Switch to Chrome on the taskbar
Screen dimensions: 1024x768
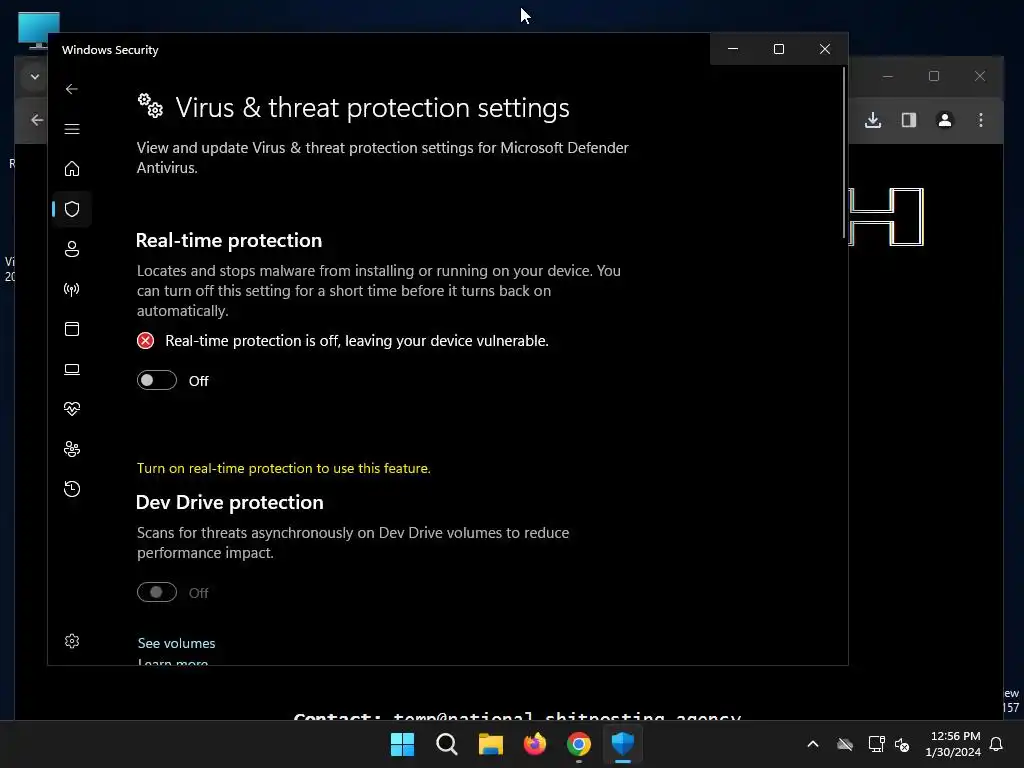click(x=579, y=744)
